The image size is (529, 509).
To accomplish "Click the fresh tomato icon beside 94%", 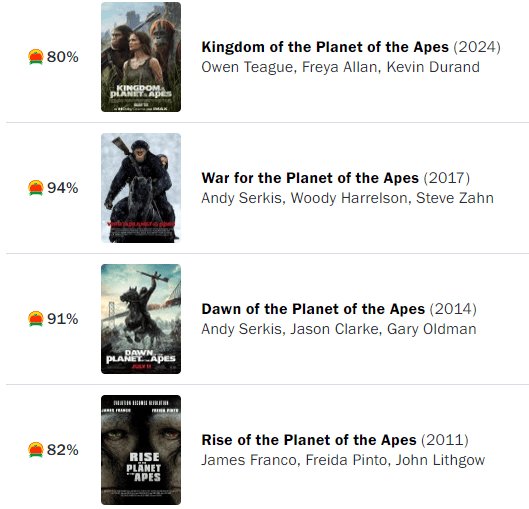I will point(36,188).
